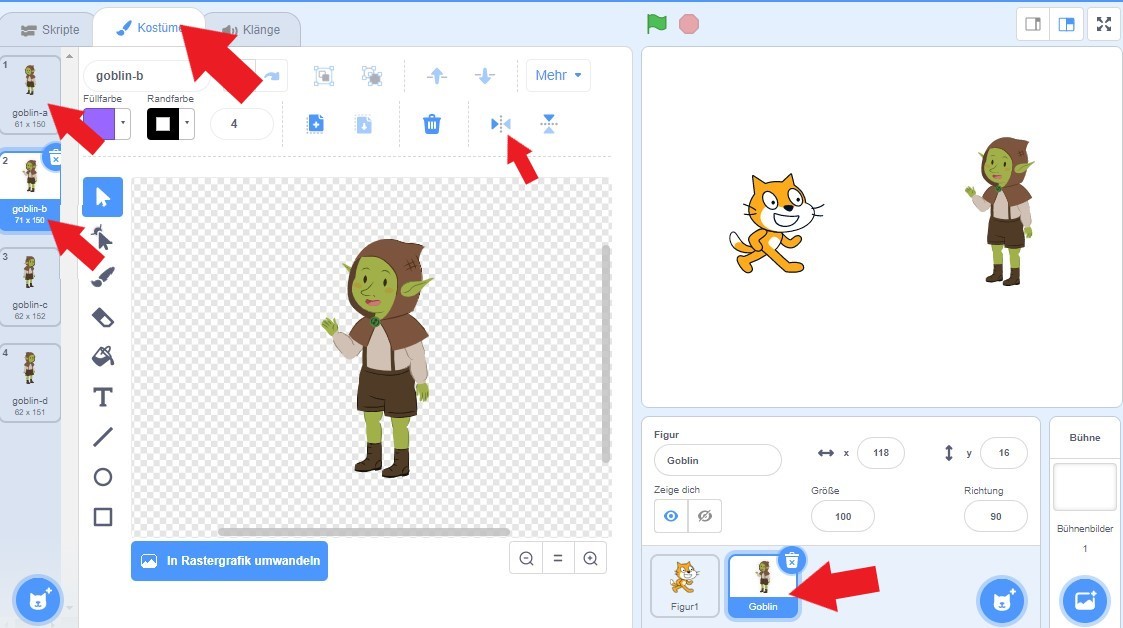Open the choose costume button
1123x628 pixels.
point(37,599)
